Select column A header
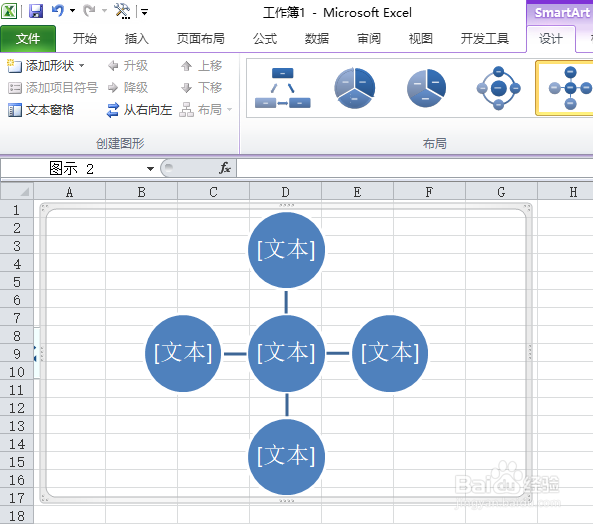 pos(70,192)
